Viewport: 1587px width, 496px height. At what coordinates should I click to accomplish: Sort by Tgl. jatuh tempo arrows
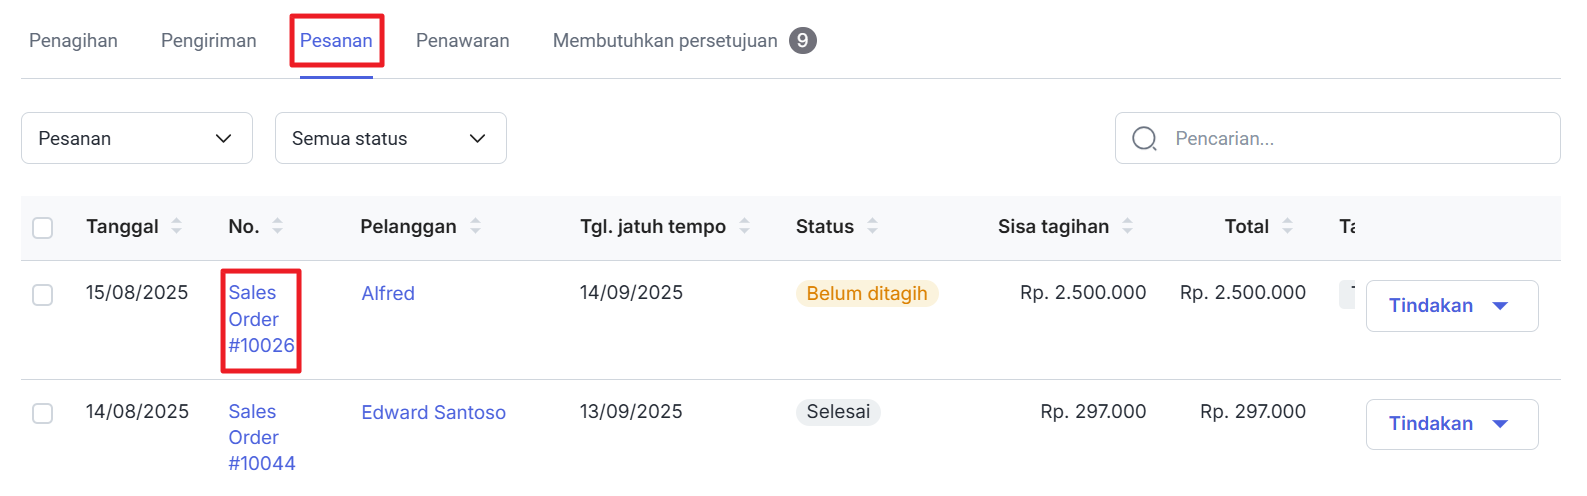745,226
